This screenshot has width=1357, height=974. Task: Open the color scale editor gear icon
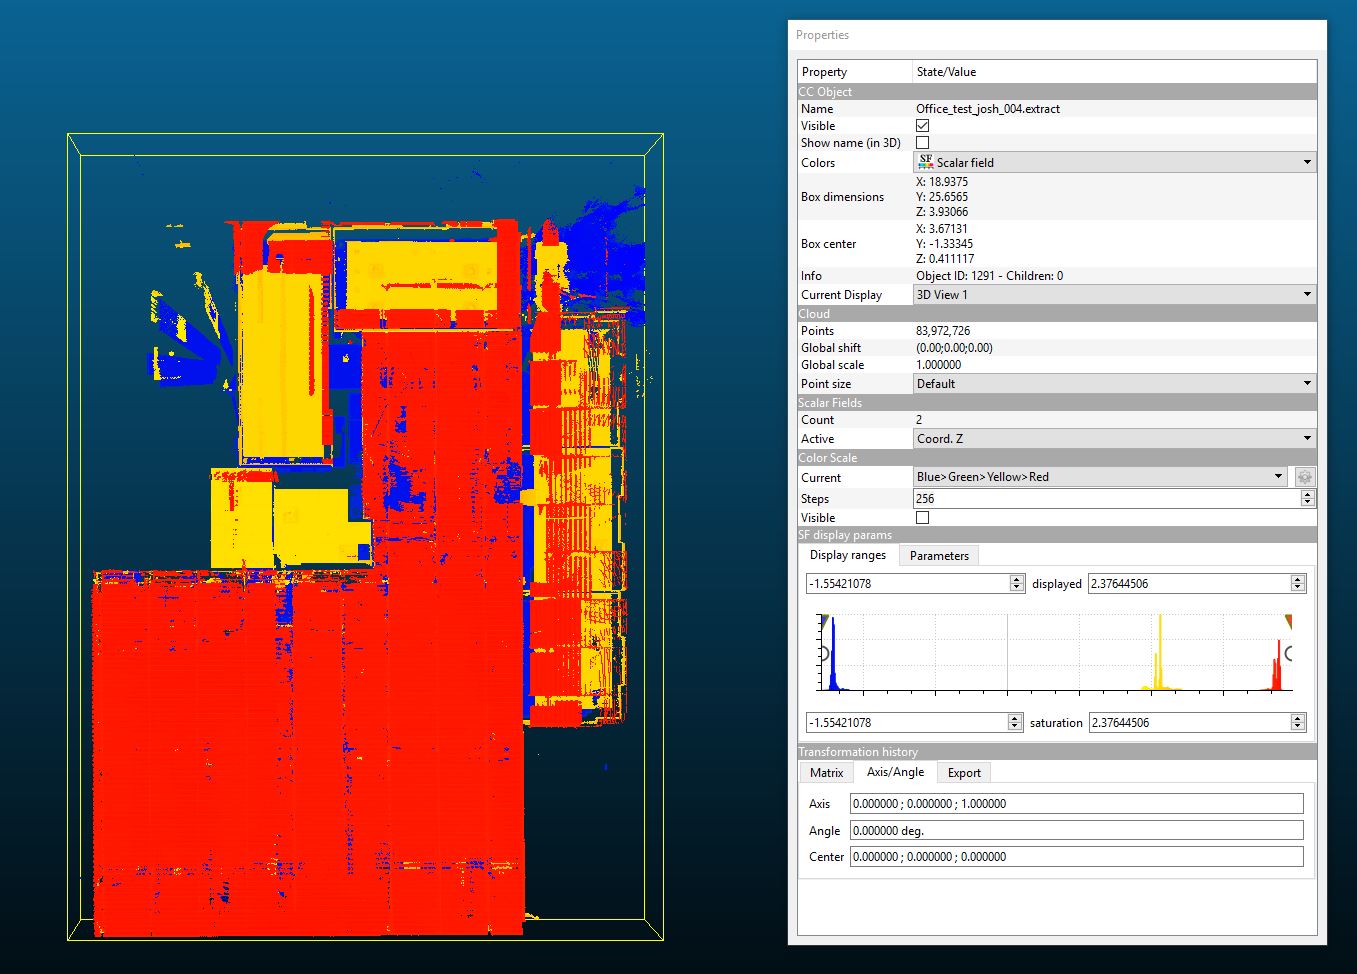(x=1304, y=477)
